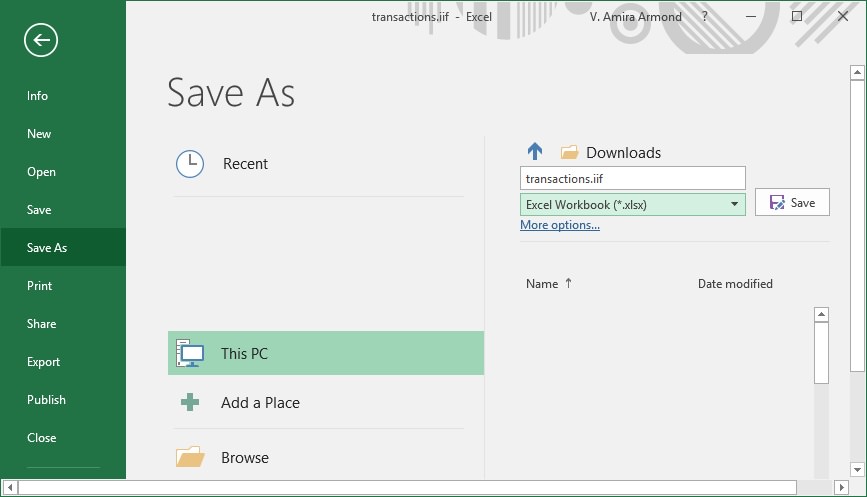Screen dimensions: 867x497
Task: Click the main pane scrollbar down arrow
Action: [x=857, y=470]
